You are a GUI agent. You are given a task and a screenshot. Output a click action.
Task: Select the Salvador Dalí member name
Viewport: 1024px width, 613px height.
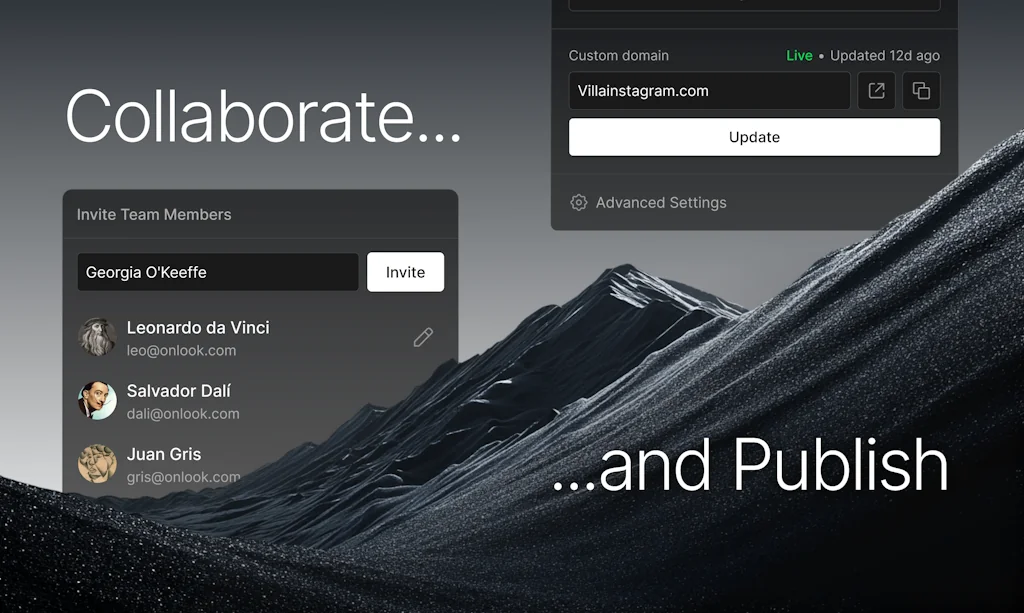[x=178, y=391]
